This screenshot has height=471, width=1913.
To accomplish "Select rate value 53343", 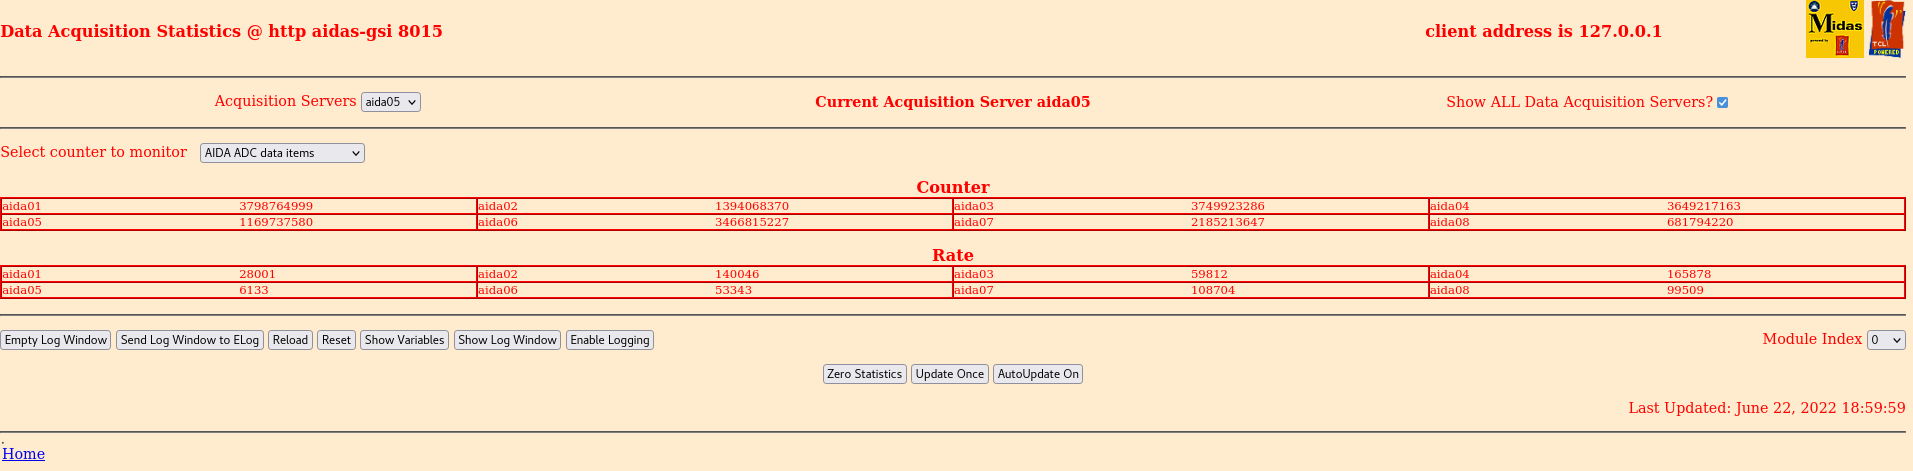I will [x=733, y=290].
